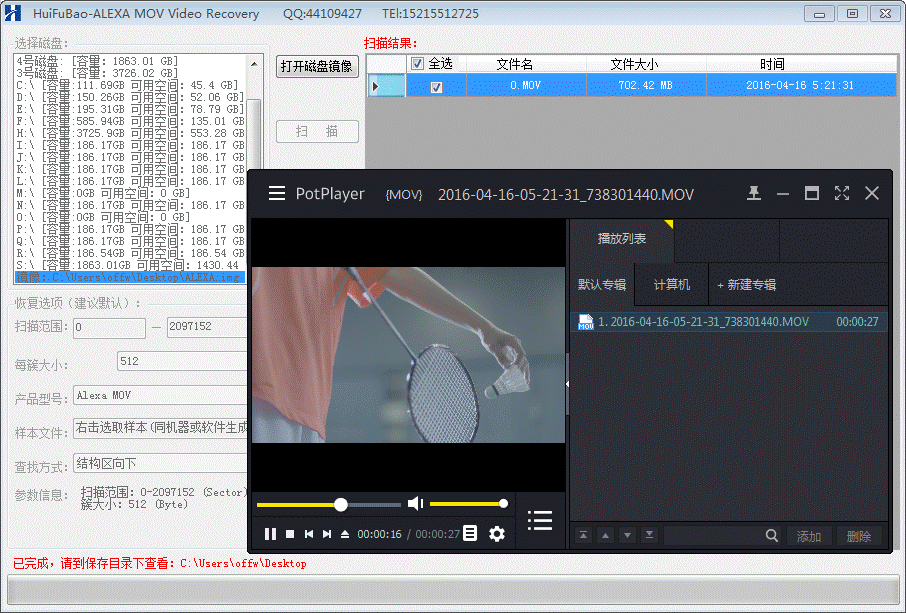Viewport: 906px width, 613px height.
Task: Click the 702.42 MB size cell
Action: click(x=645, y=86)
